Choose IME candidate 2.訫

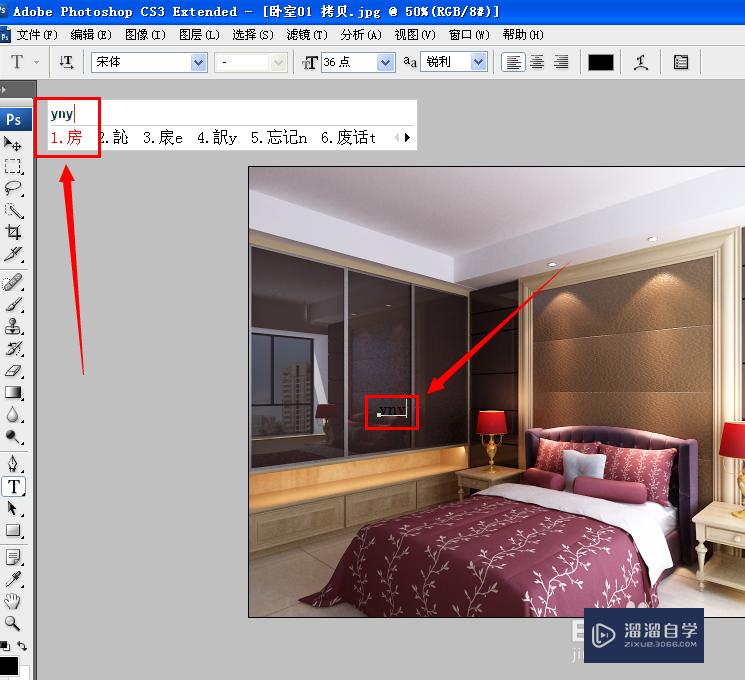pyautogui.click(x=114, y=138)
